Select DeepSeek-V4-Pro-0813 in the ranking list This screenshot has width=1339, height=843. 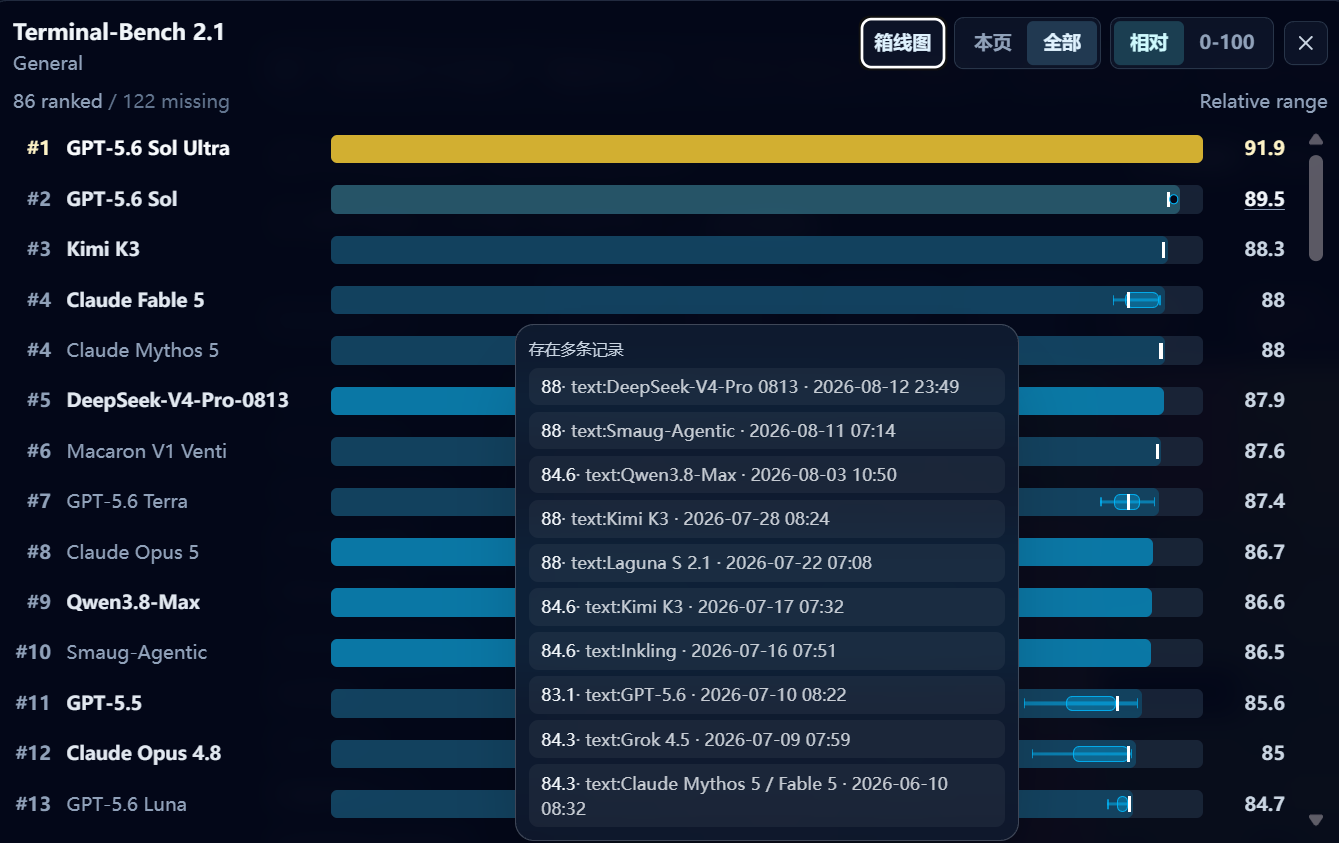coord(178,400)
